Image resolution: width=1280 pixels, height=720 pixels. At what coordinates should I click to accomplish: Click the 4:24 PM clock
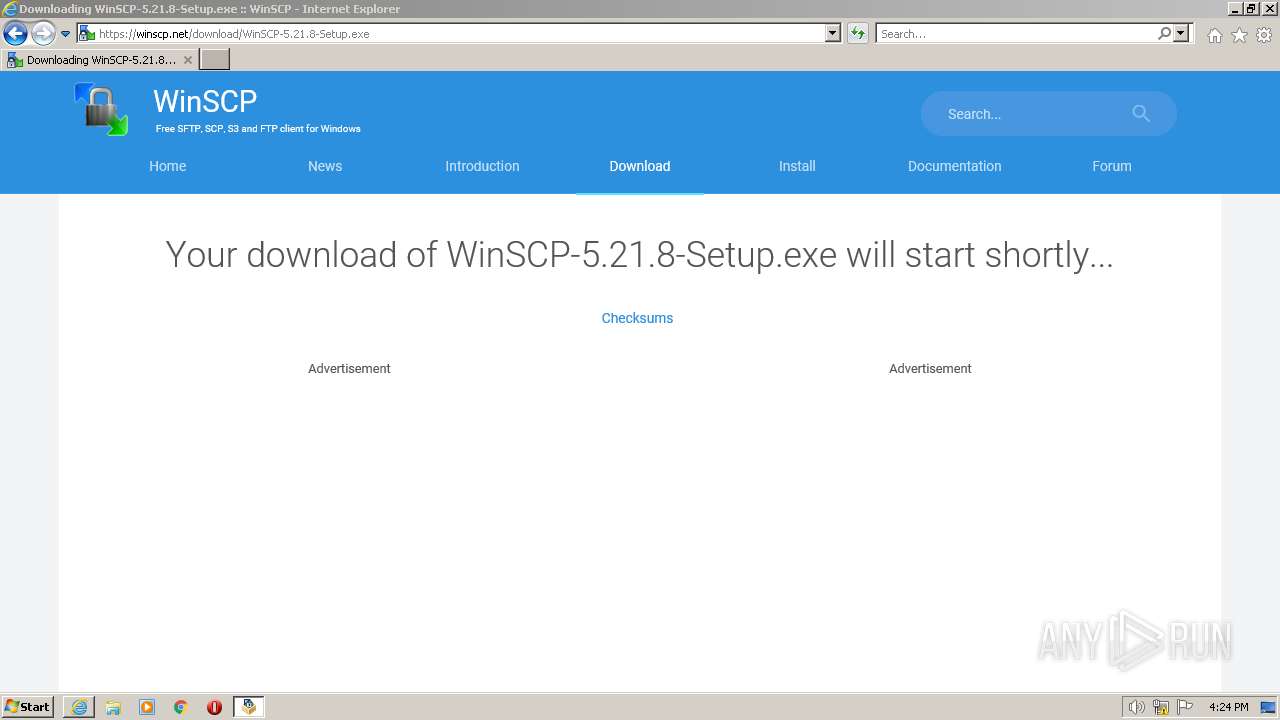click(1229, 707)
